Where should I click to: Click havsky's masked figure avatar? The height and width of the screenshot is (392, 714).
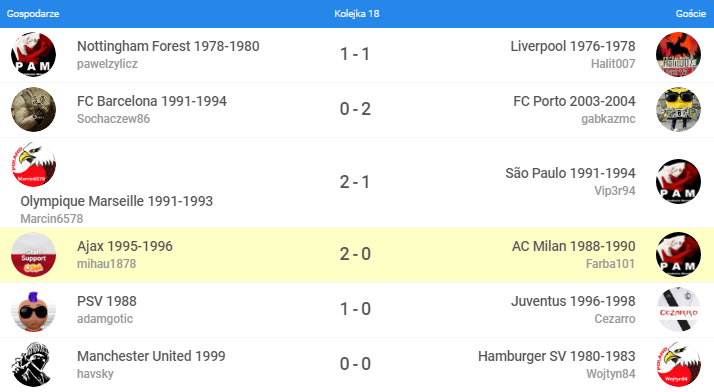(33, 365)
